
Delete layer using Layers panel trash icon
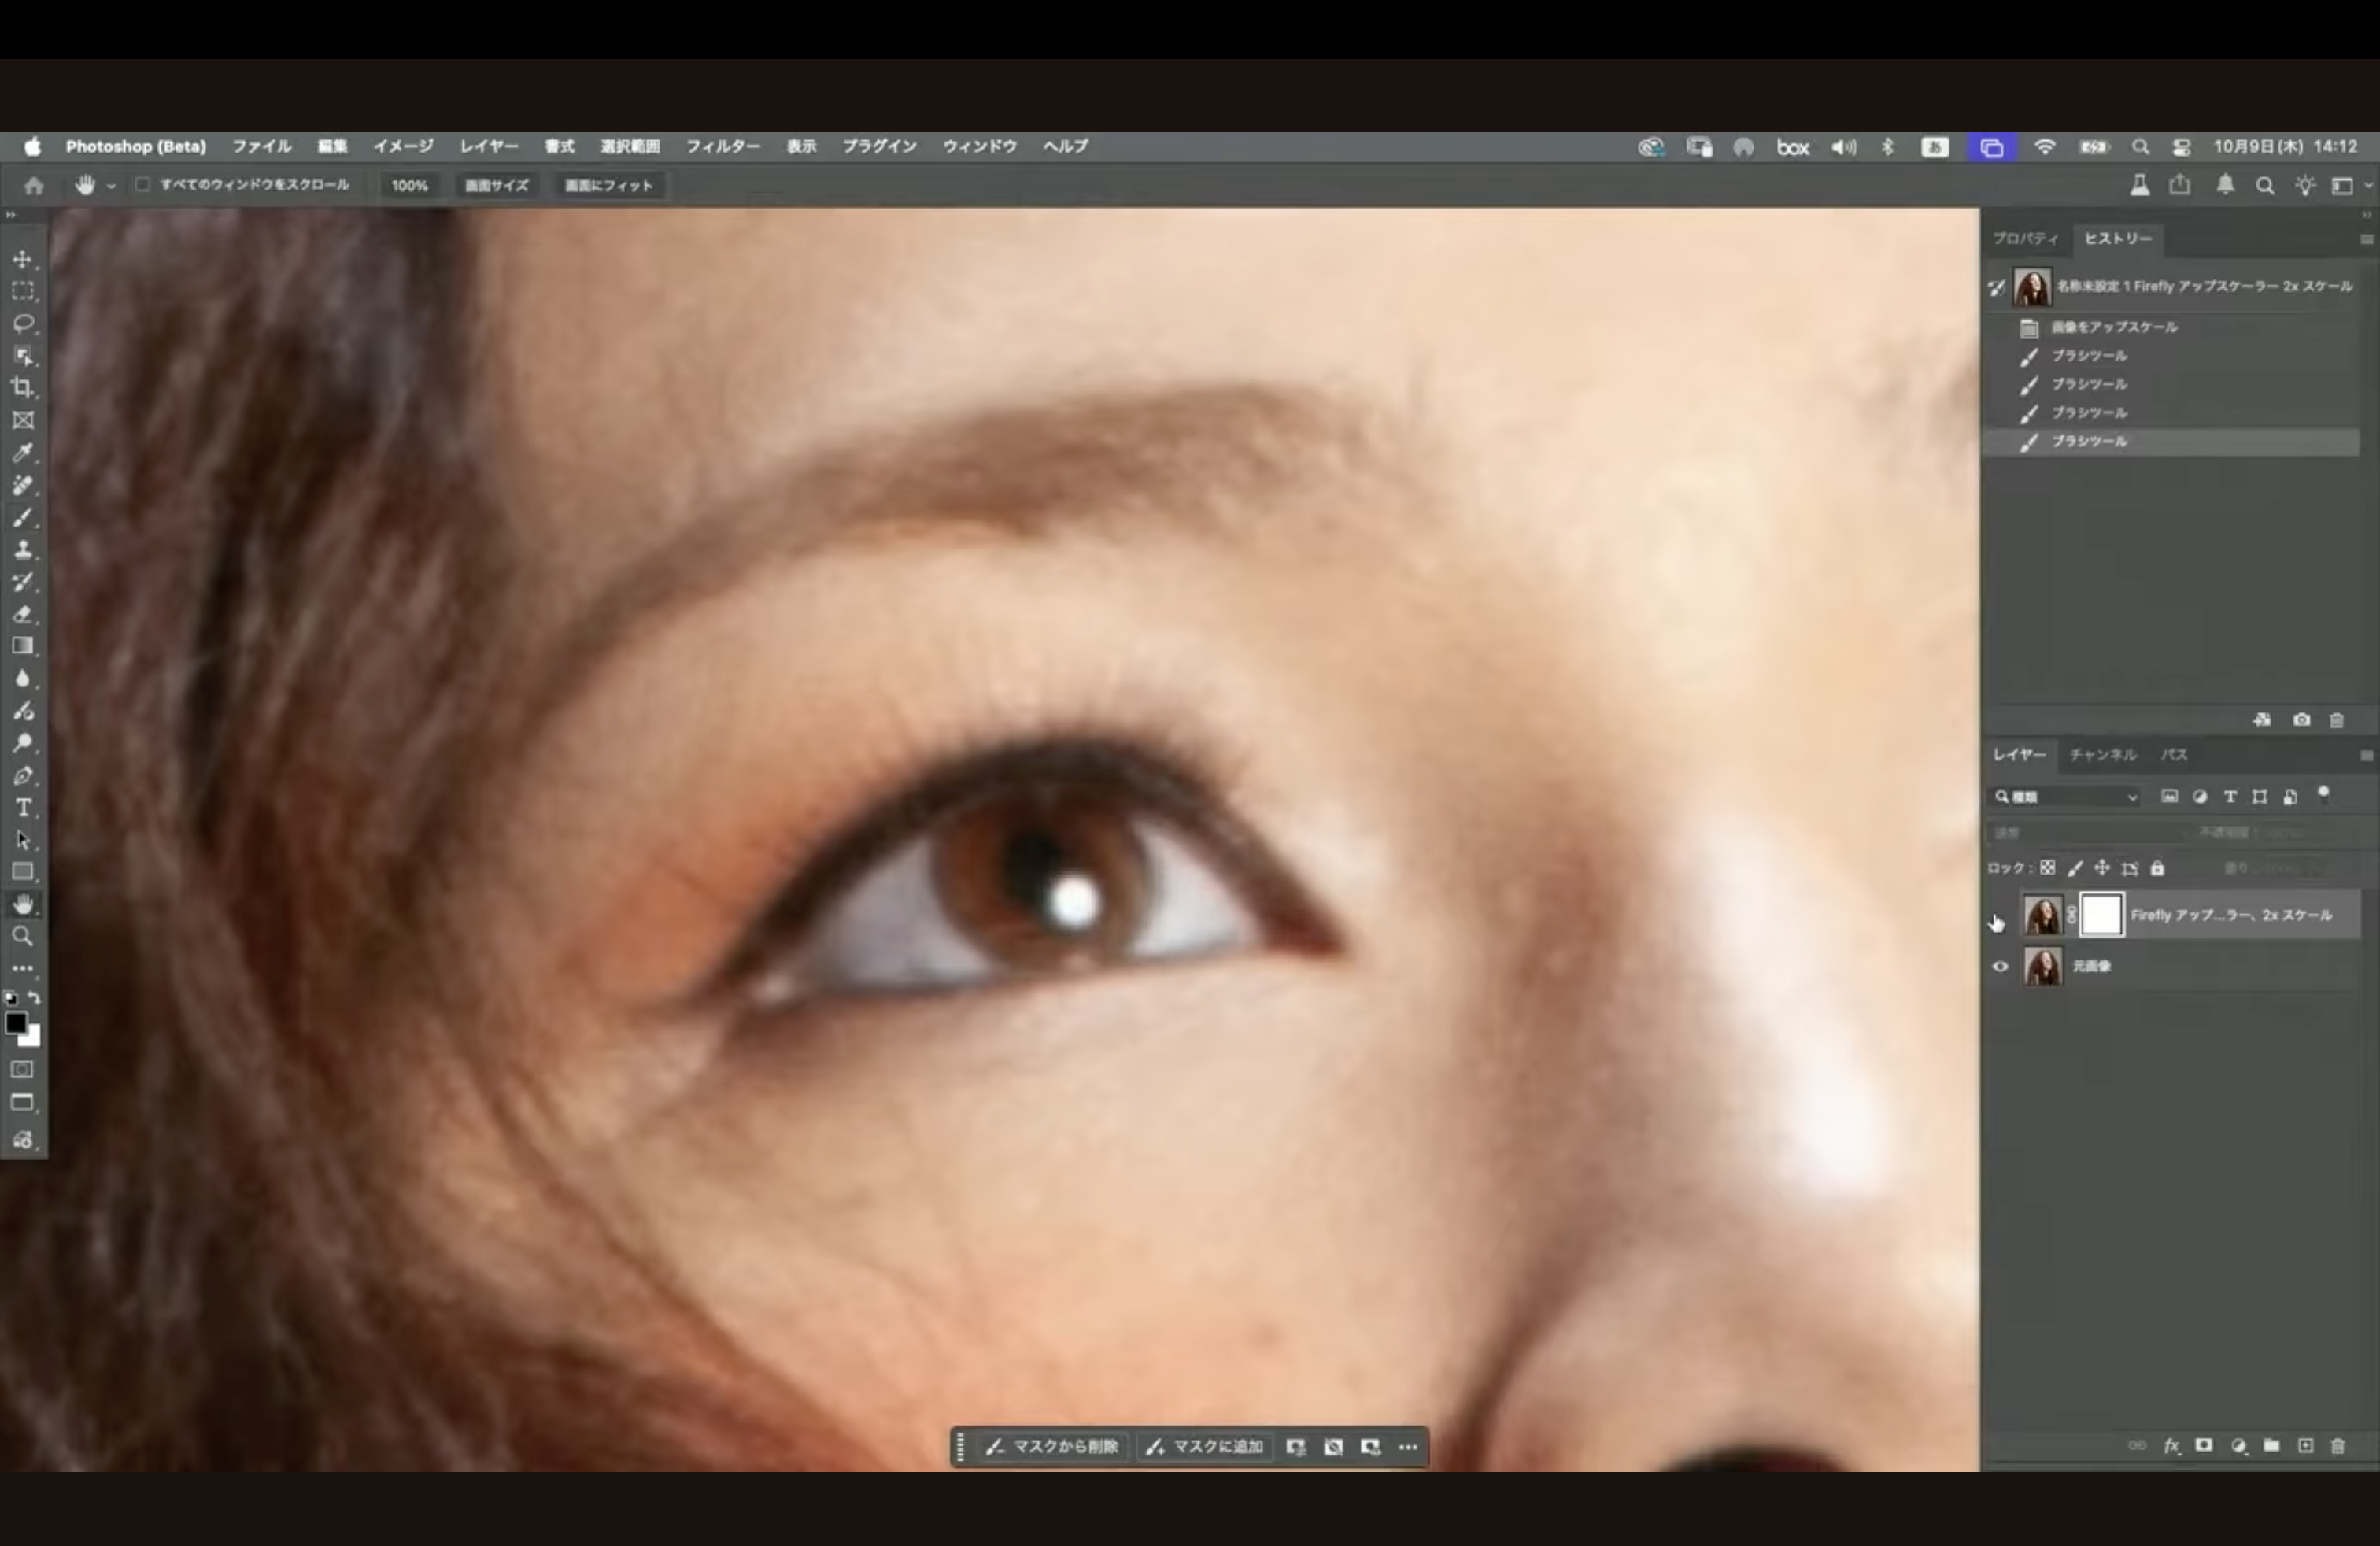[x=2337, y=1446]
